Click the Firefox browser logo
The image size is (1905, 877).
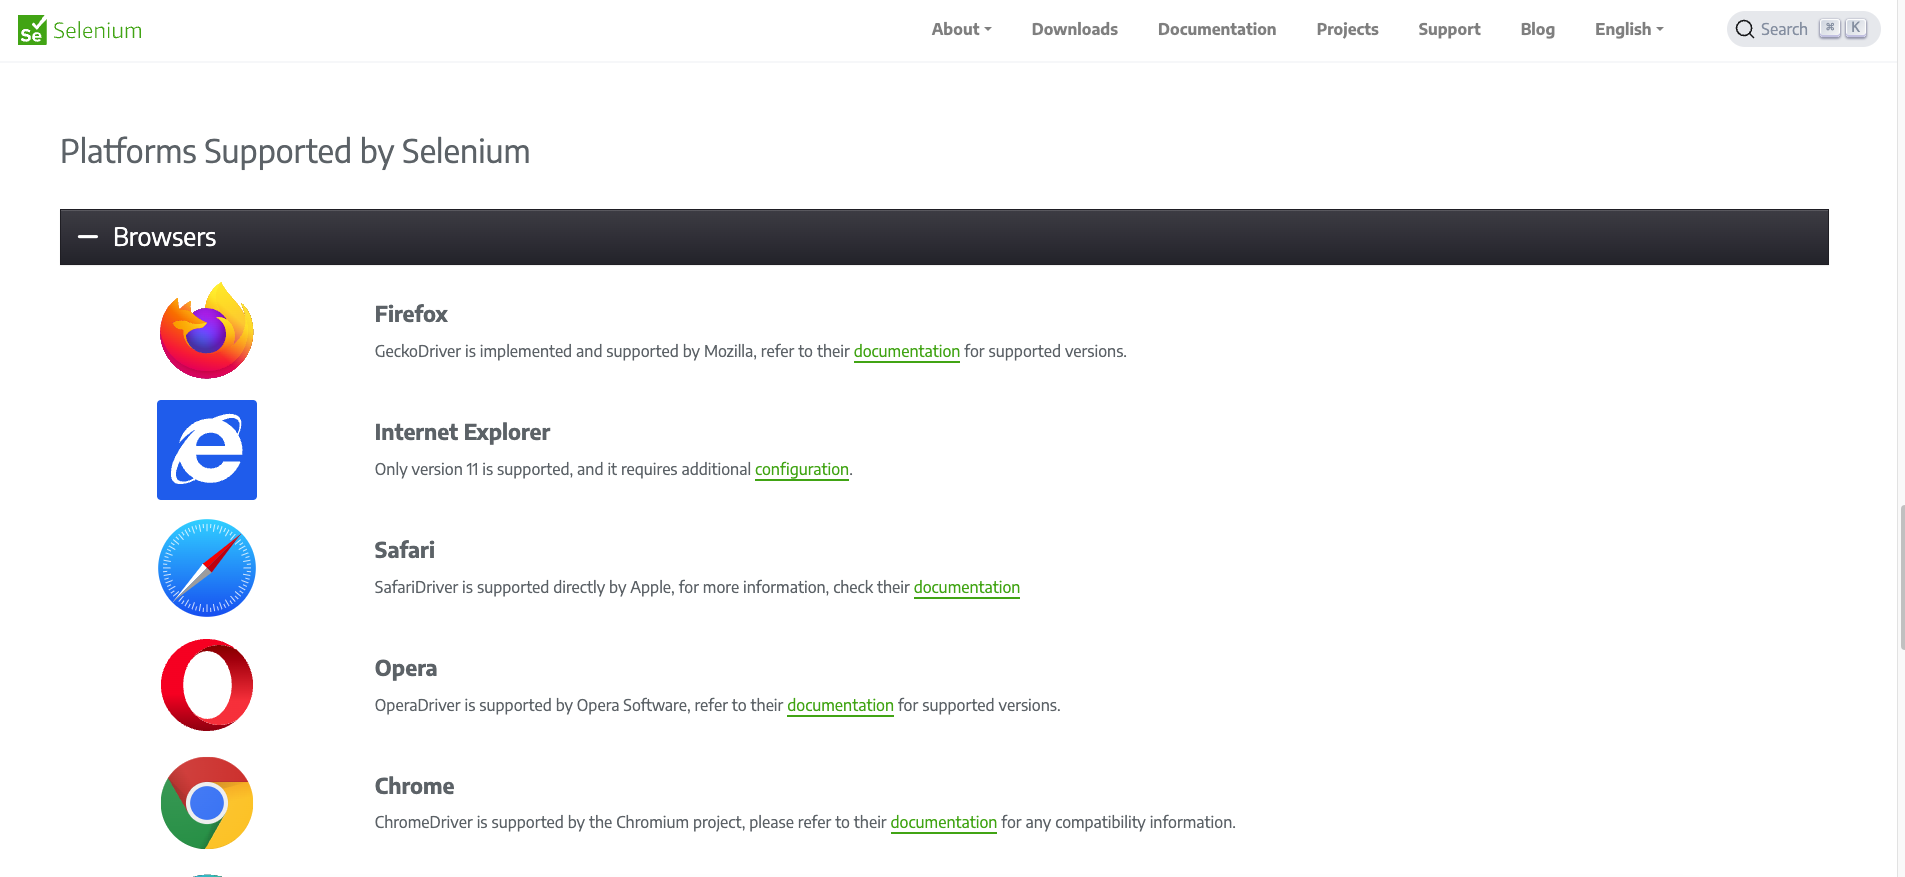coord(207,331)
